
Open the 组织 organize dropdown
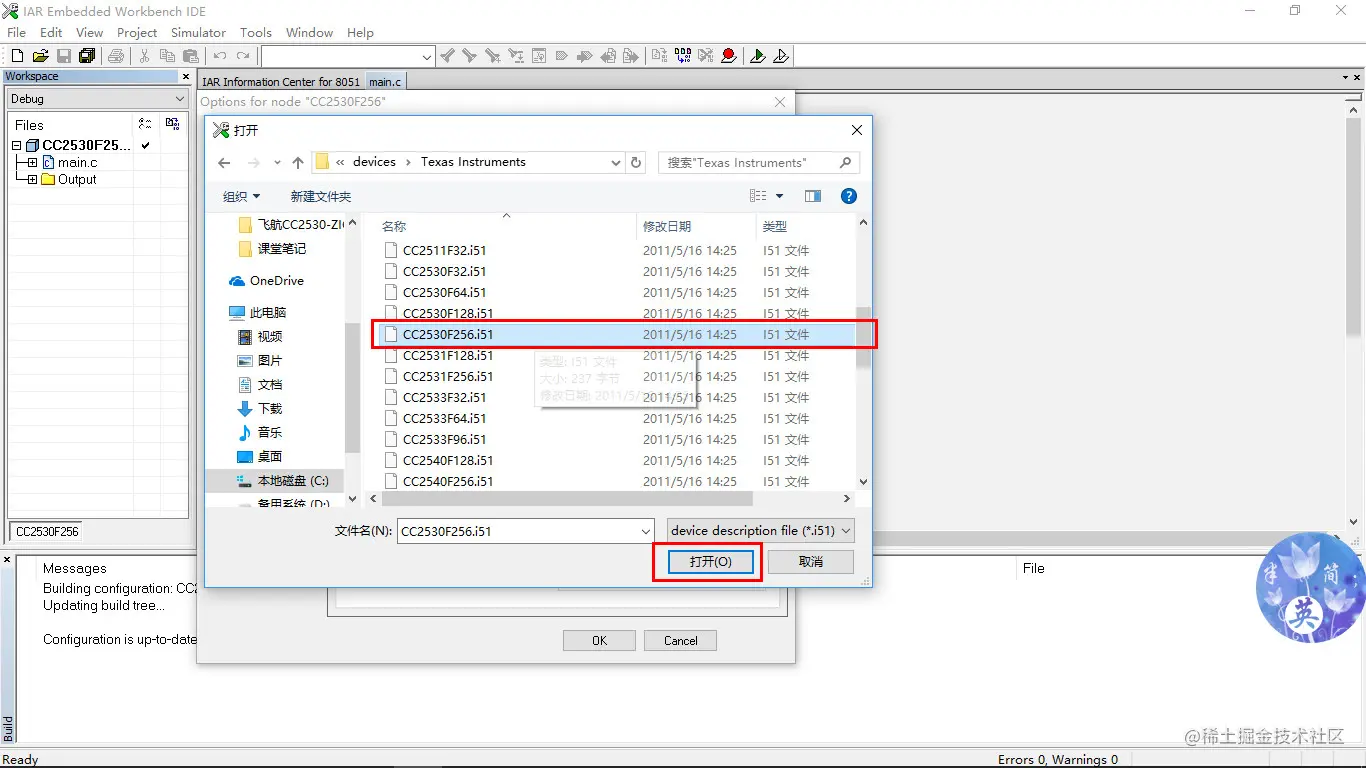click(241, 196)
